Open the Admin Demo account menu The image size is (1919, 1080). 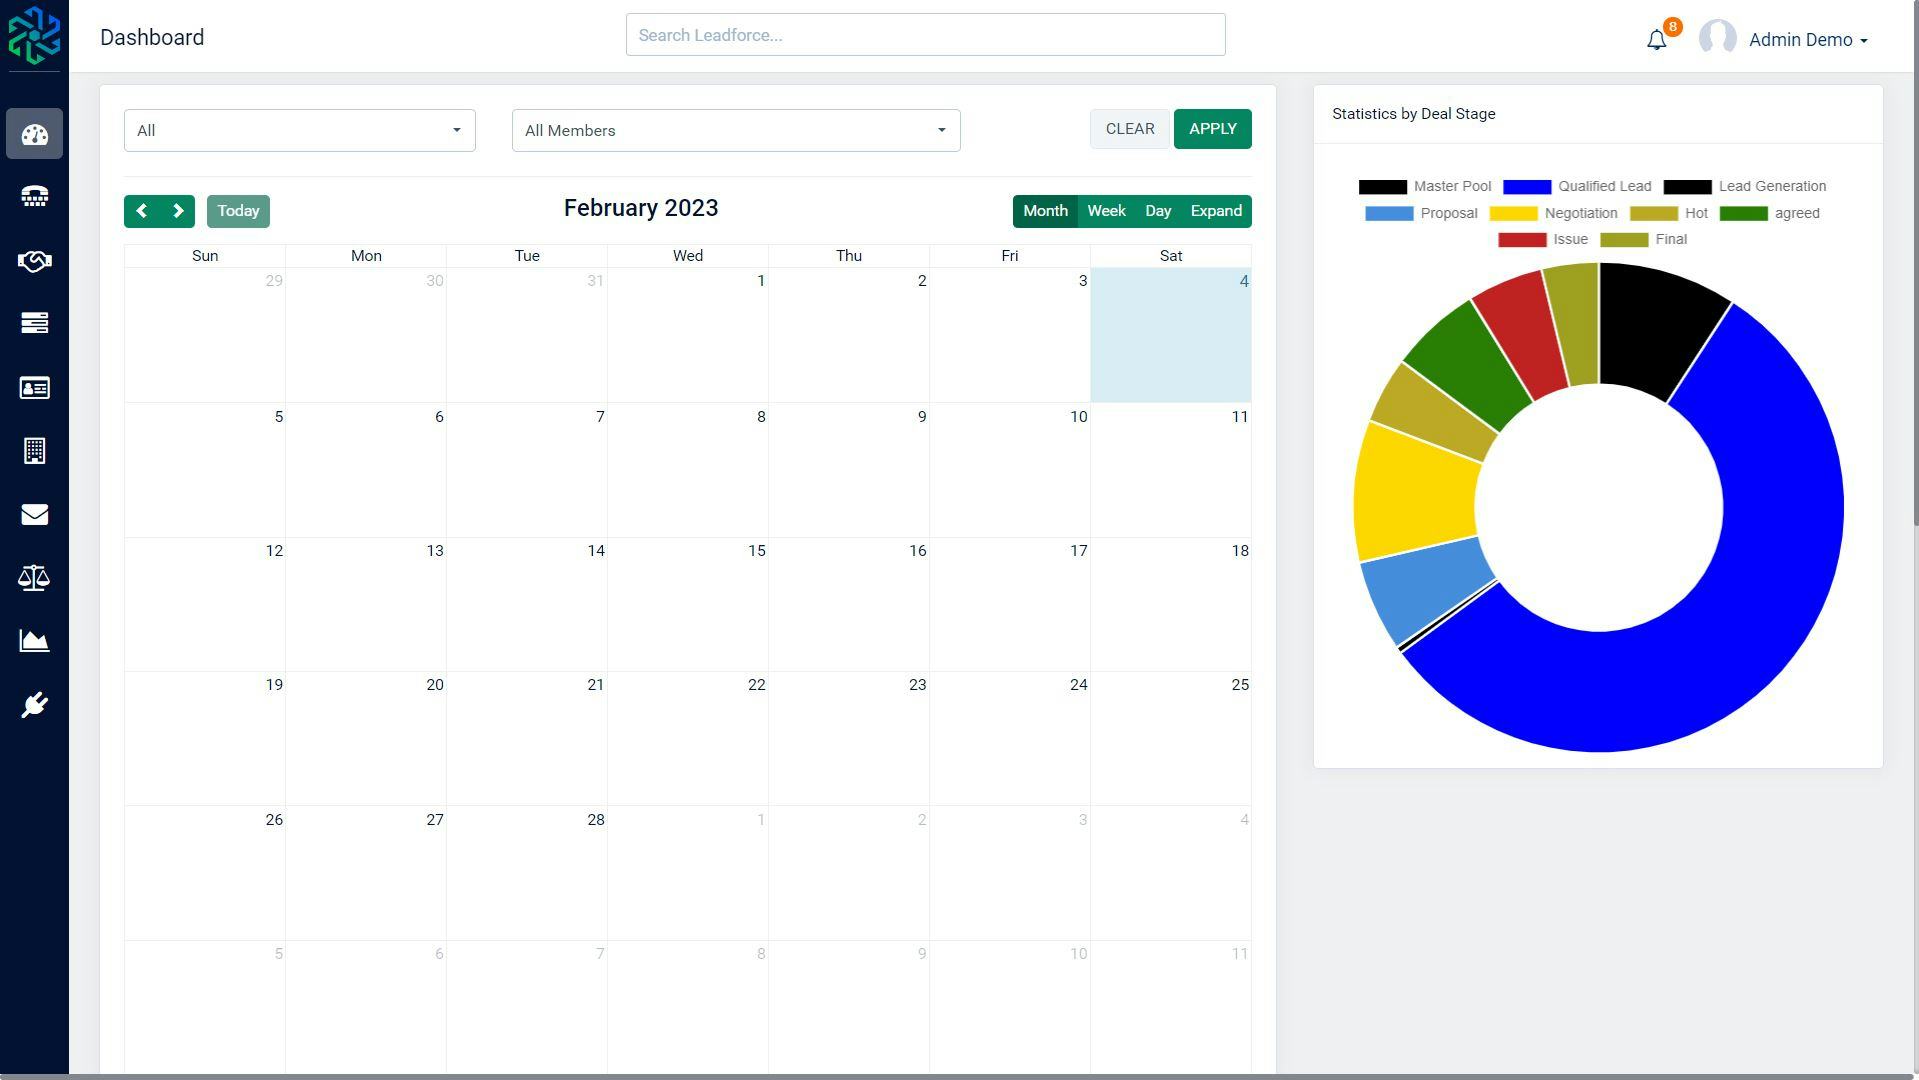pyautogui.click(x=1806, y=39)
